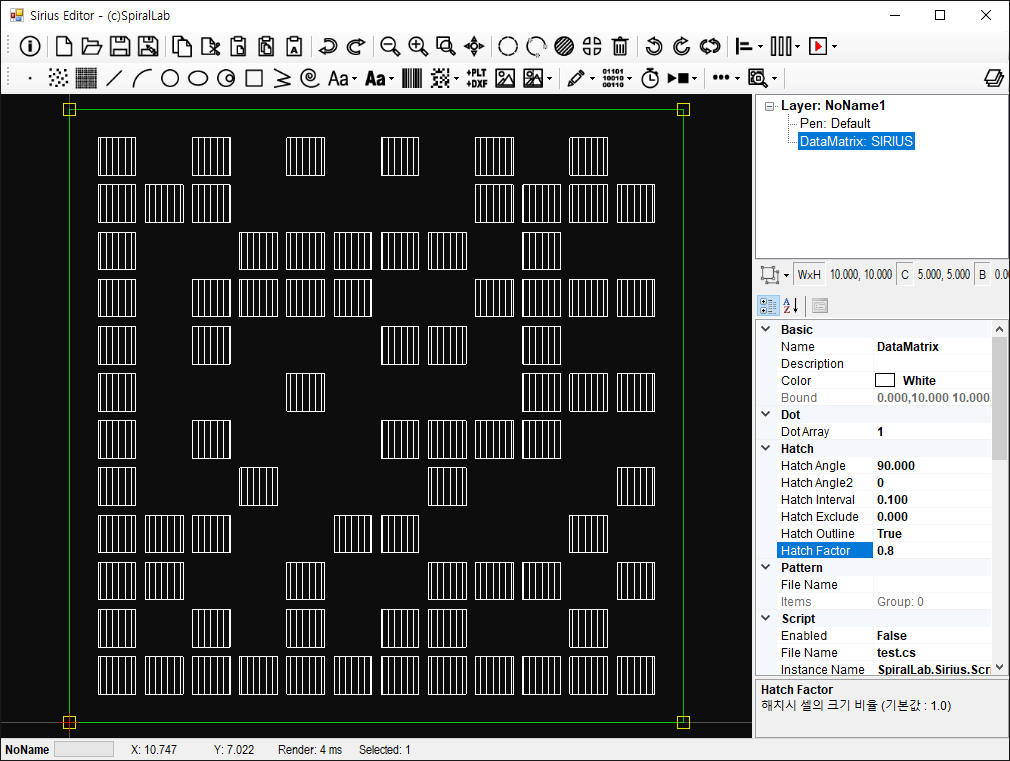This screenshot has width=1010, height=761.
Task: Open a file with folder icon
Action: [x=91, y=46]
